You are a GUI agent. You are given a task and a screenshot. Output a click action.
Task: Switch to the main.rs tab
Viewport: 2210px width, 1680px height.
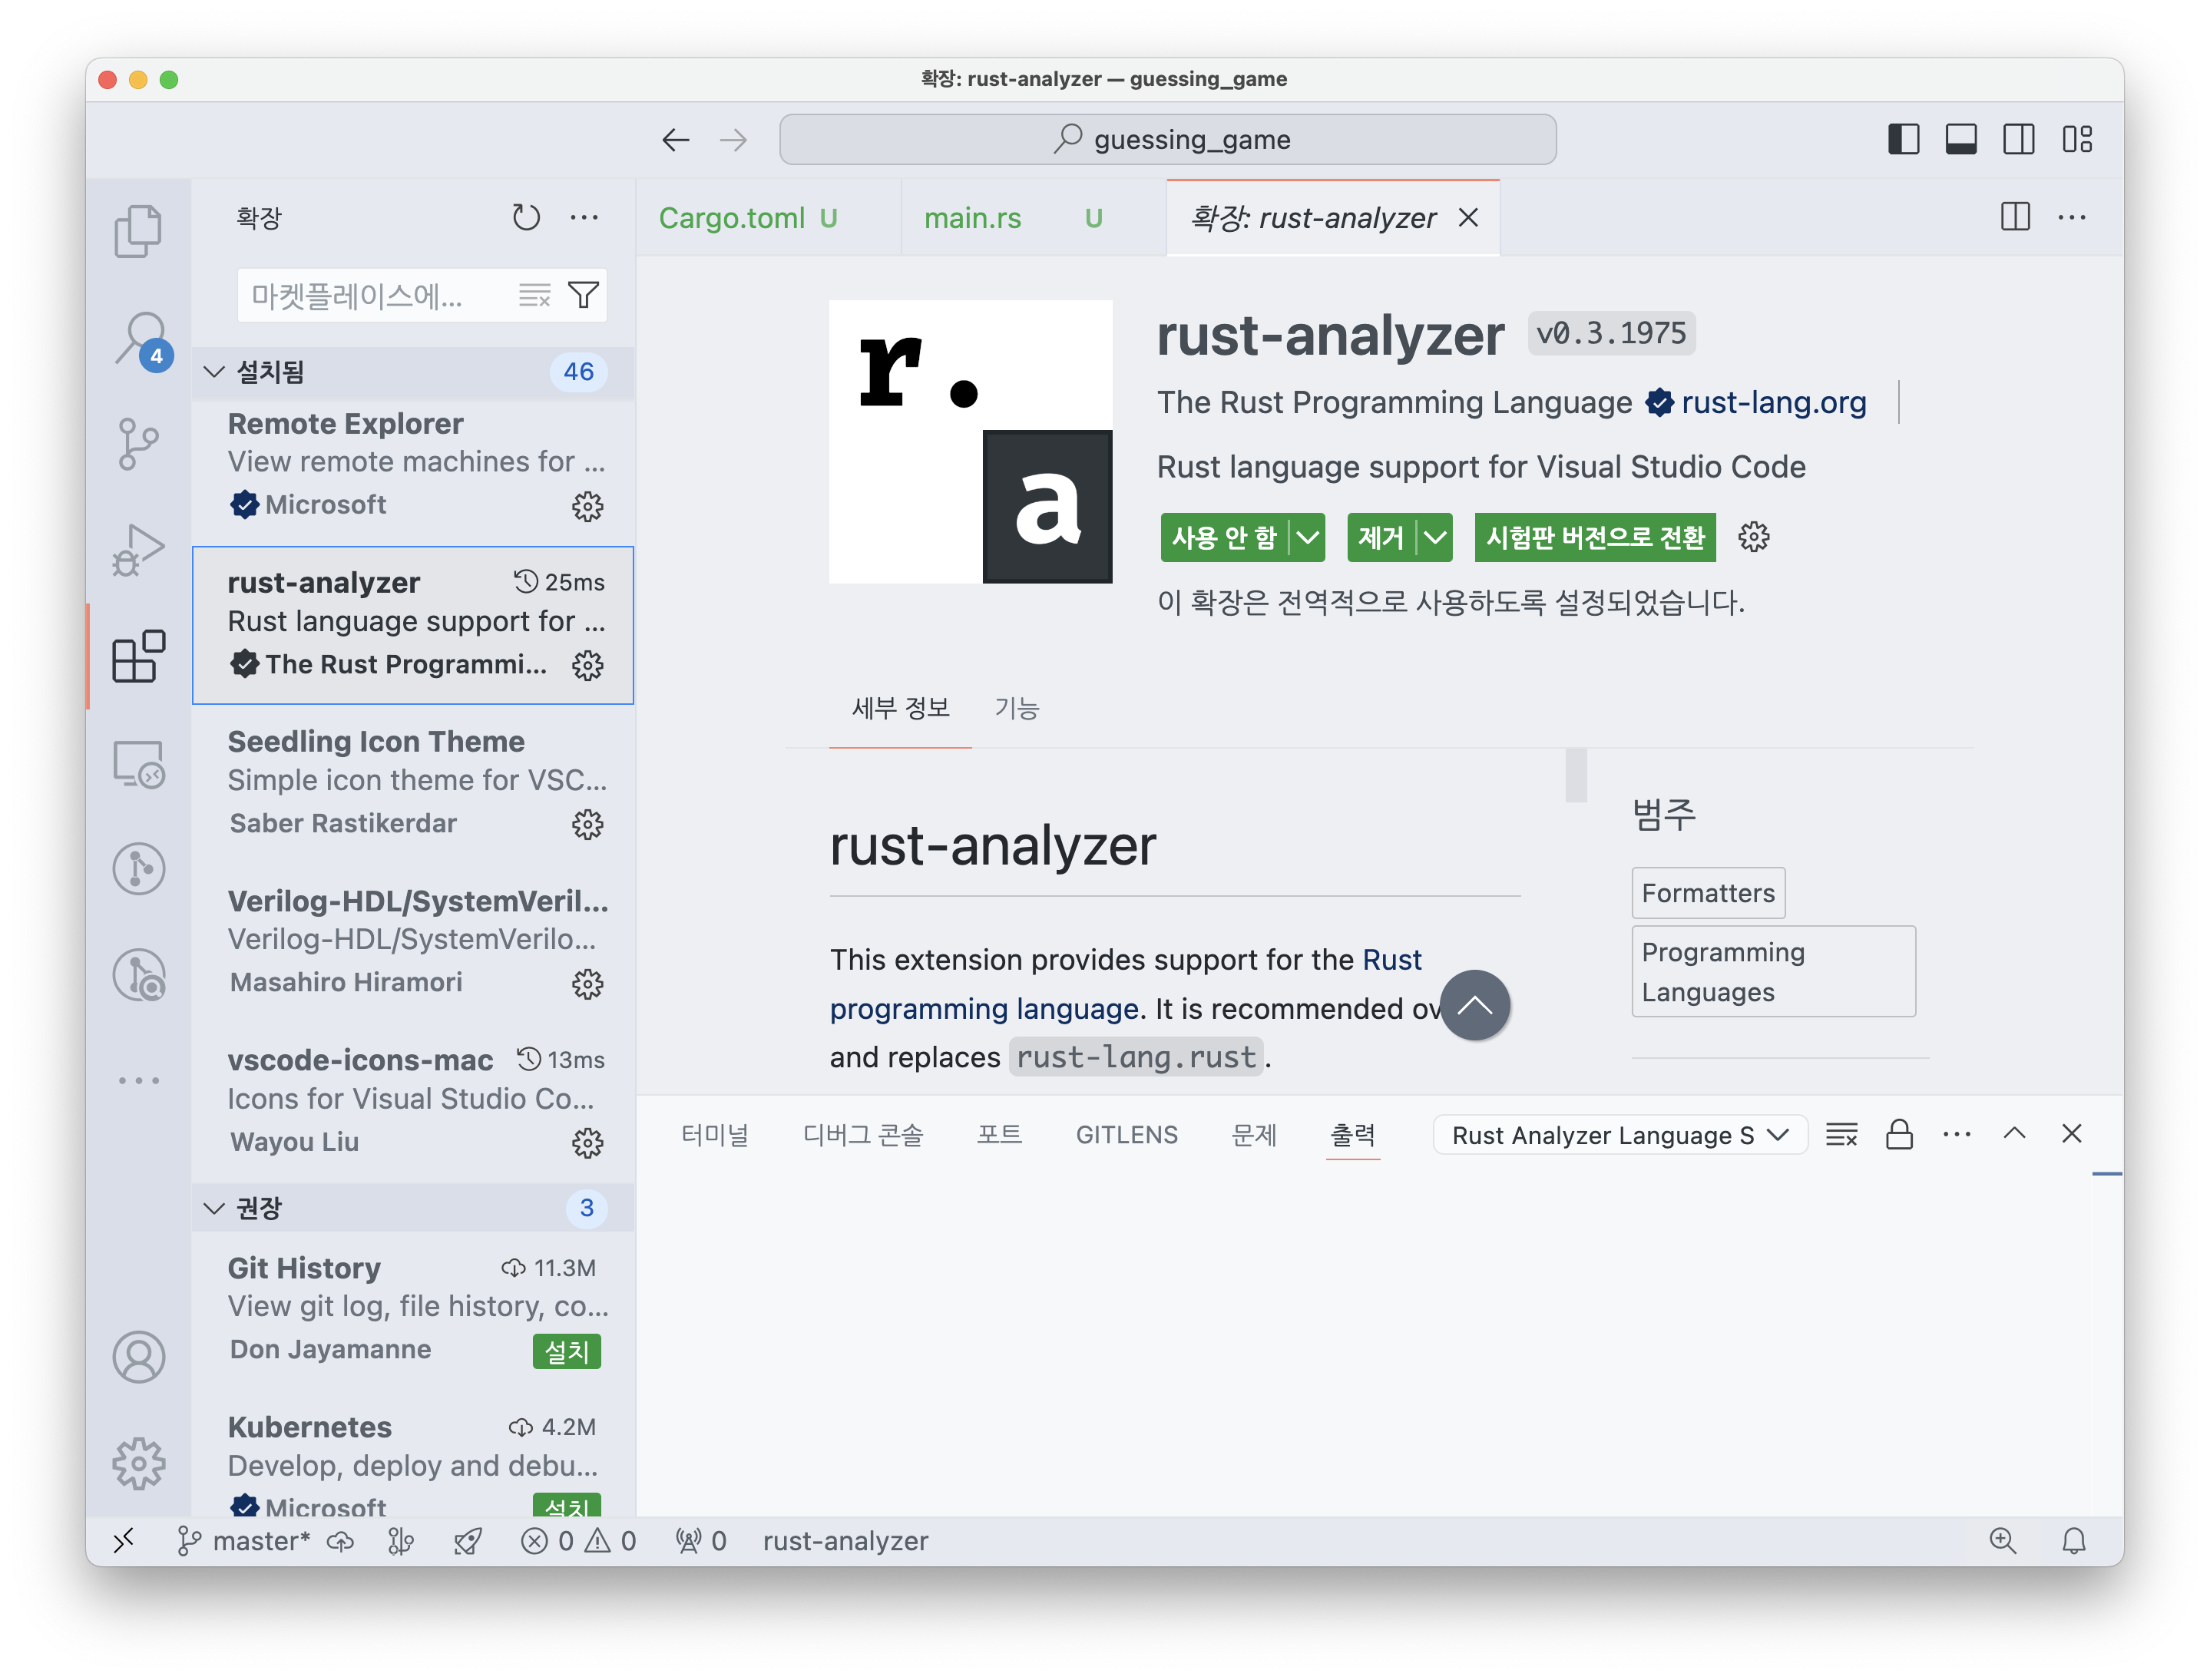pyautogui.click(x=1033, y=218)
